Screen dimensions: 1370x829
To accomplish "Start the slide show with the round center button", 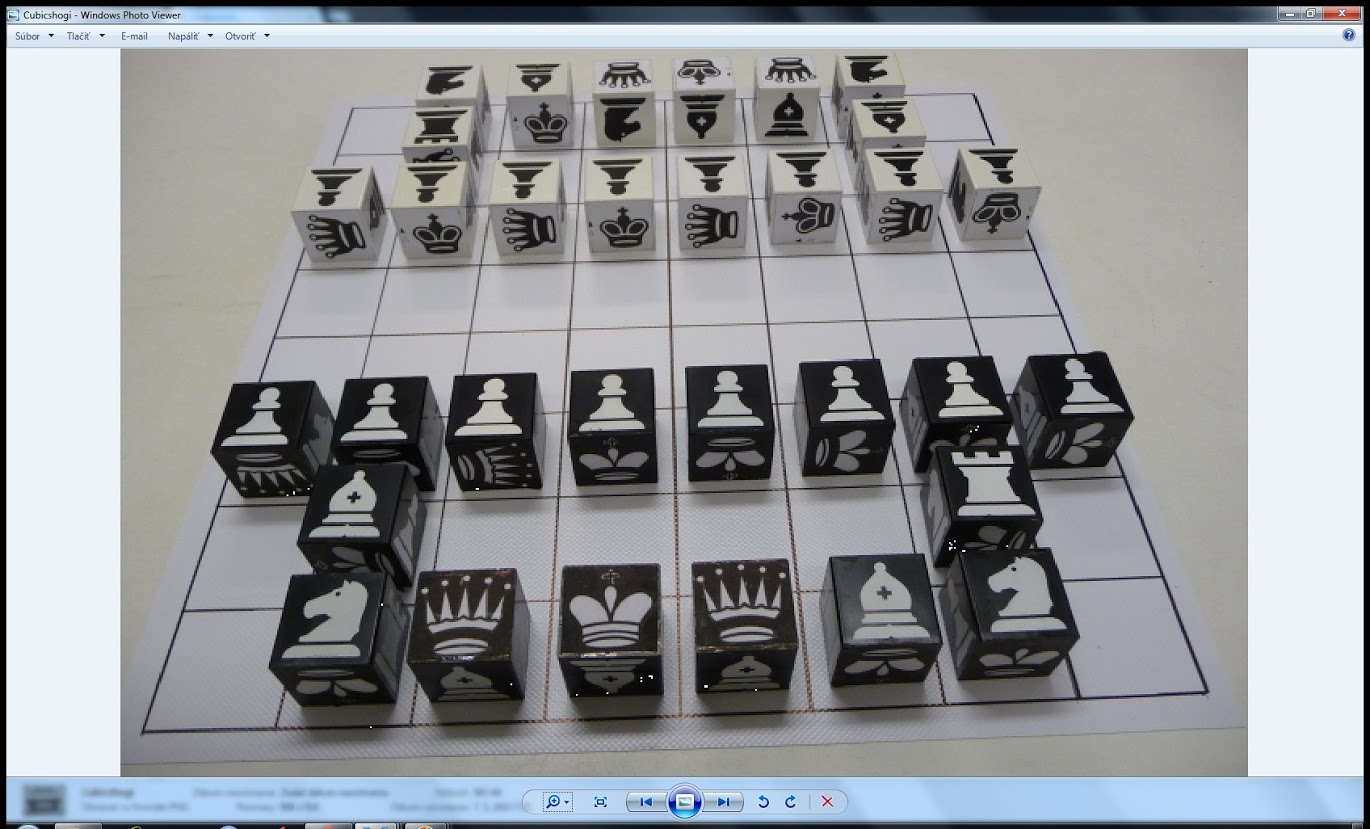I will click(684, 801).
